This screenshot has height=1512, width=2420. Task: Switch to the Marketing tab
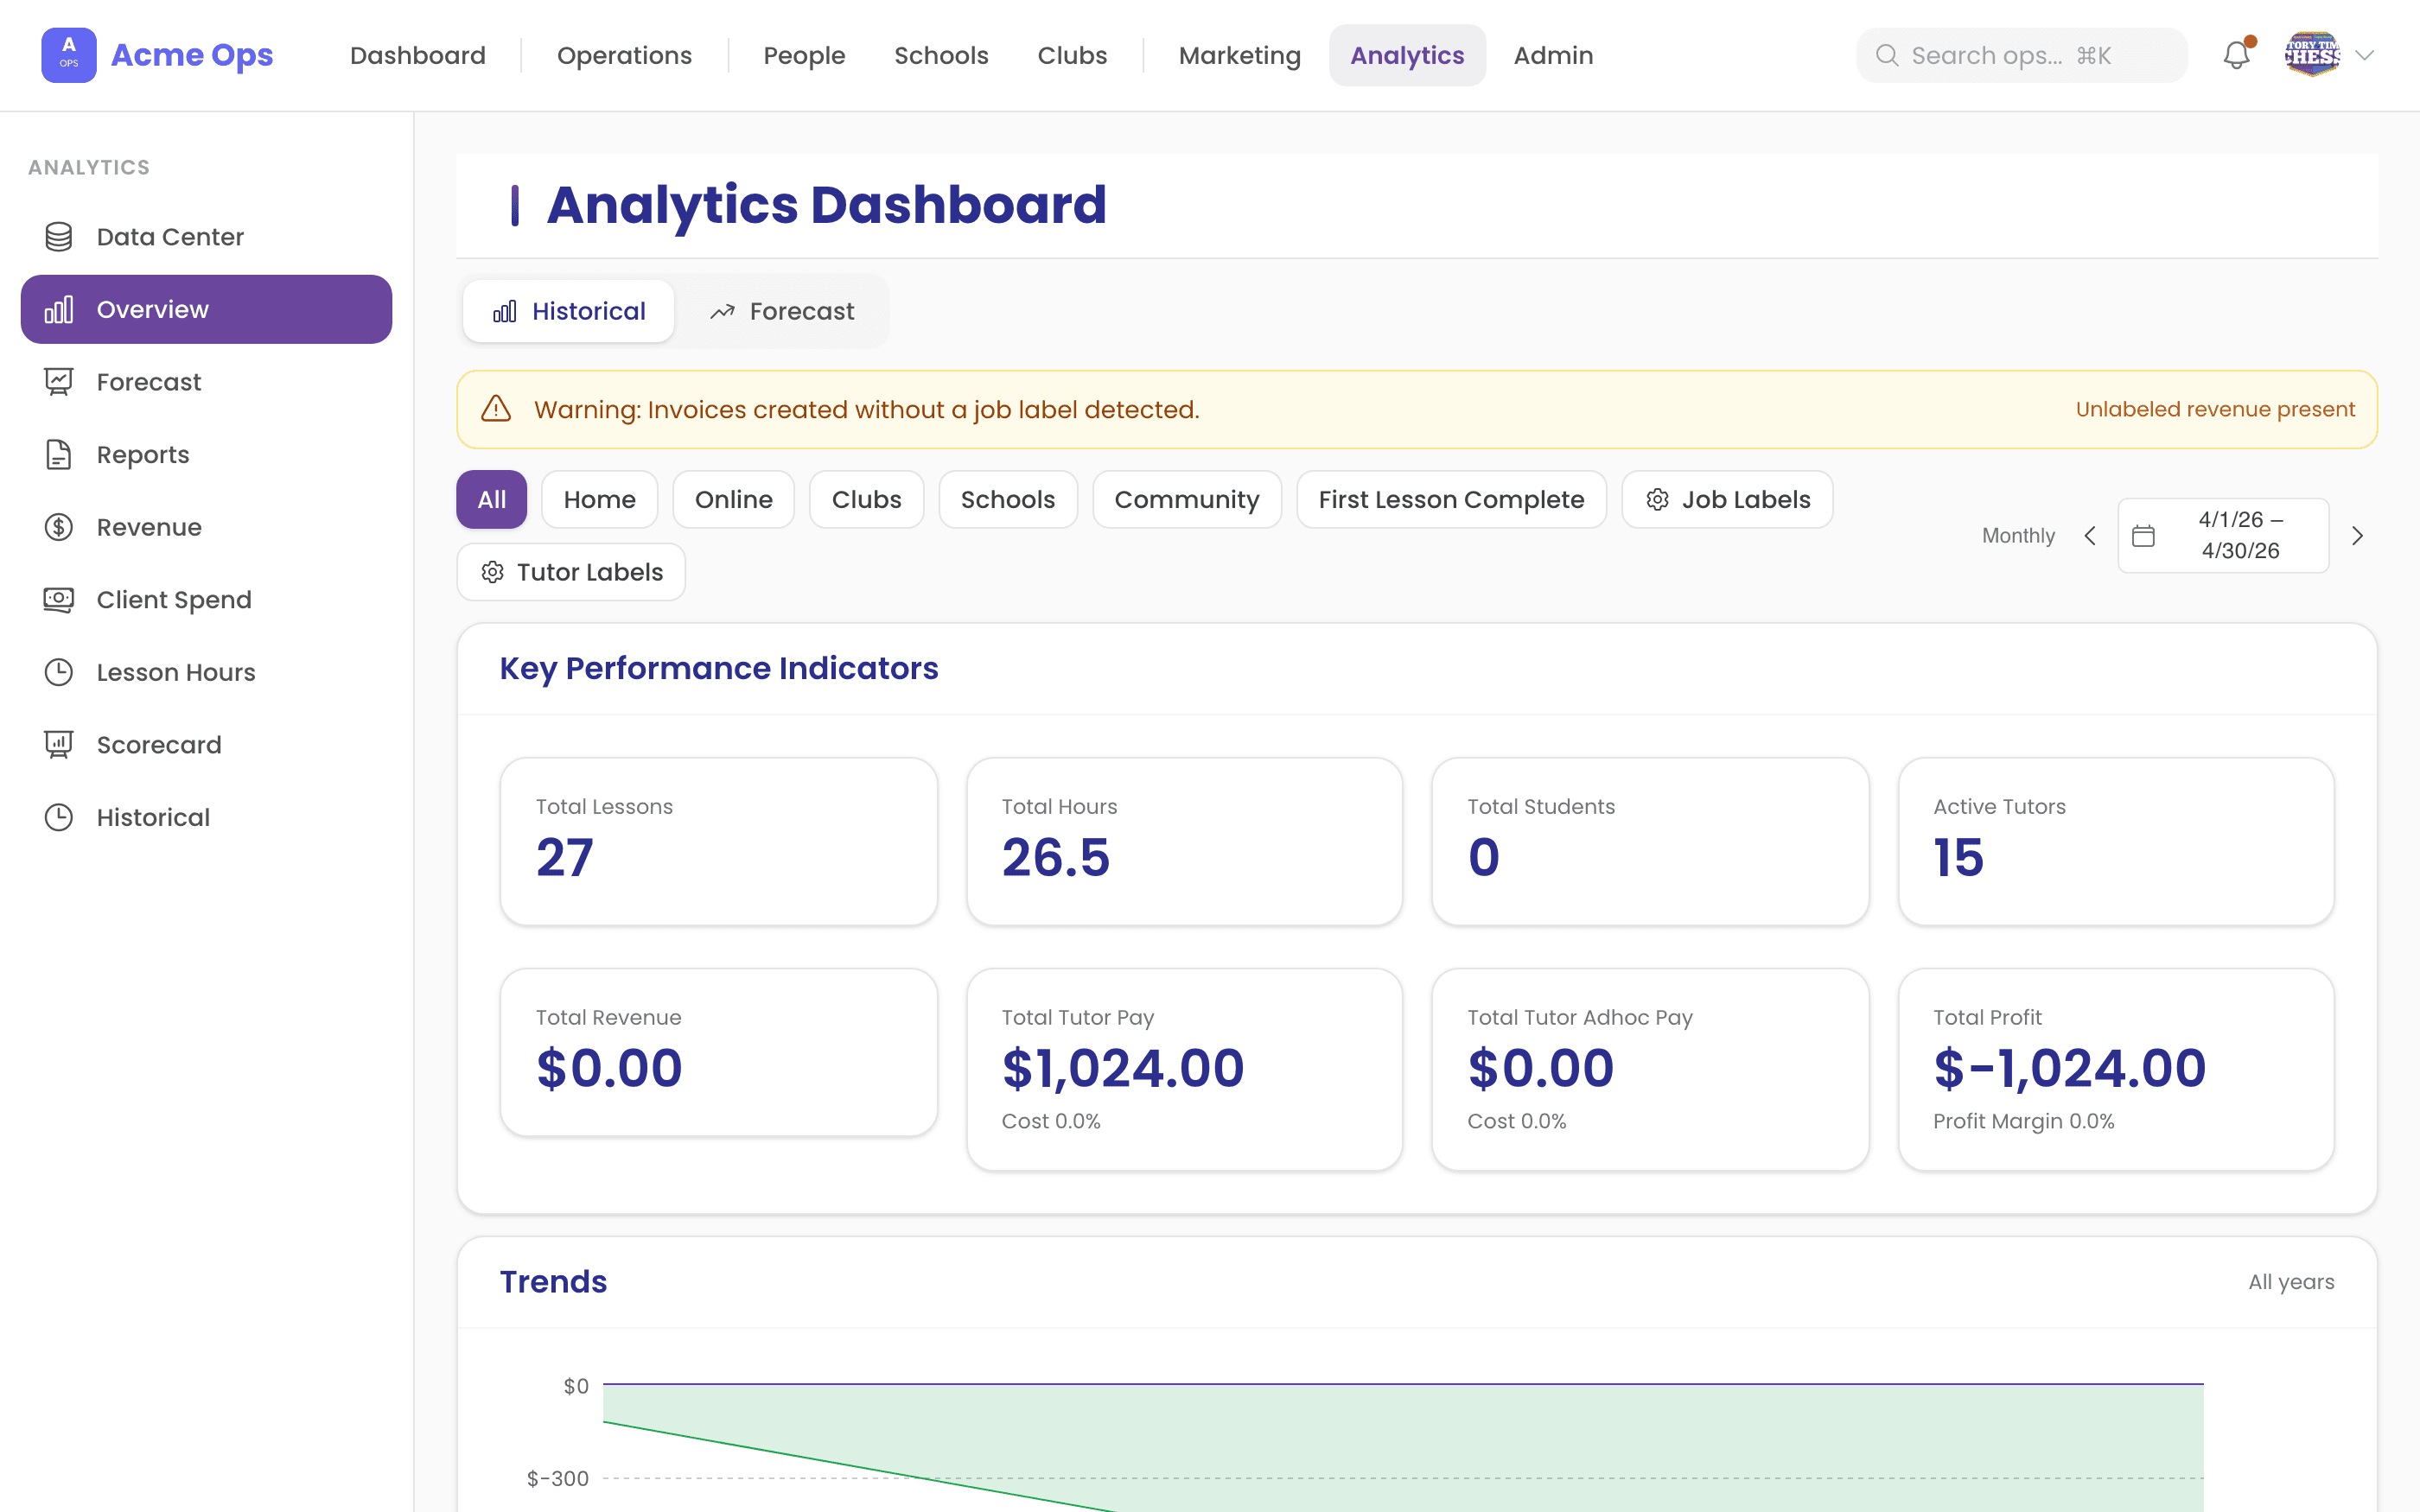[1239, 55]
